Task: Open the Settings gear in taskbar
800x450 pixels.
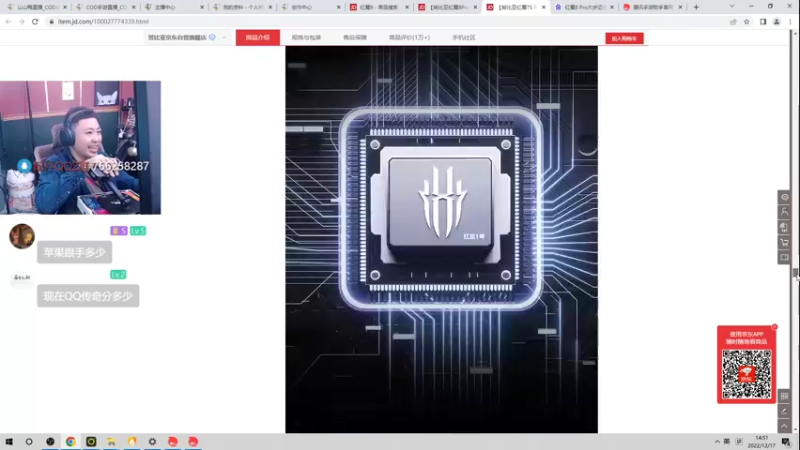Action: click(x=152, y=441)
